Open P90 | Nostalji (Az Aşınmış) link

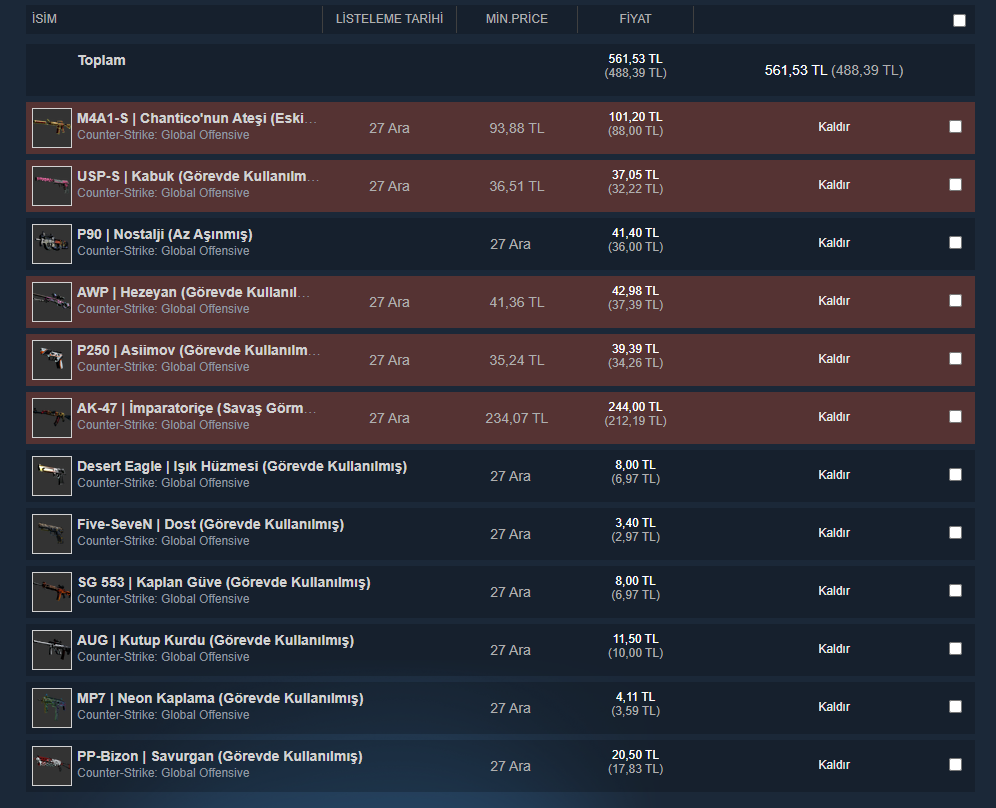coord(165,234)
